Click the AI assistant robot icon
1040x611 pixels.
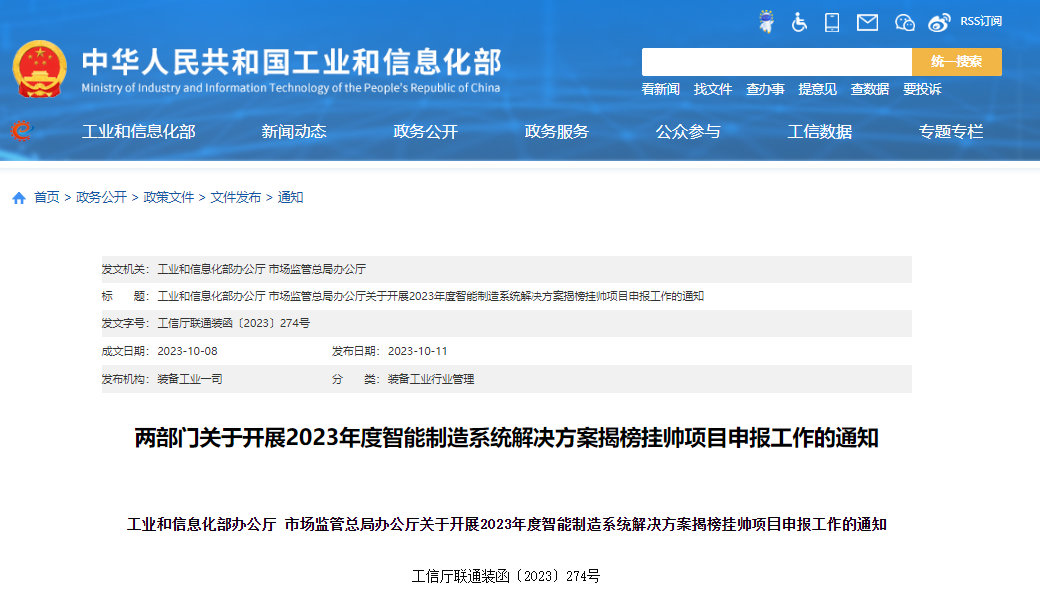click(x=768, y=21)
